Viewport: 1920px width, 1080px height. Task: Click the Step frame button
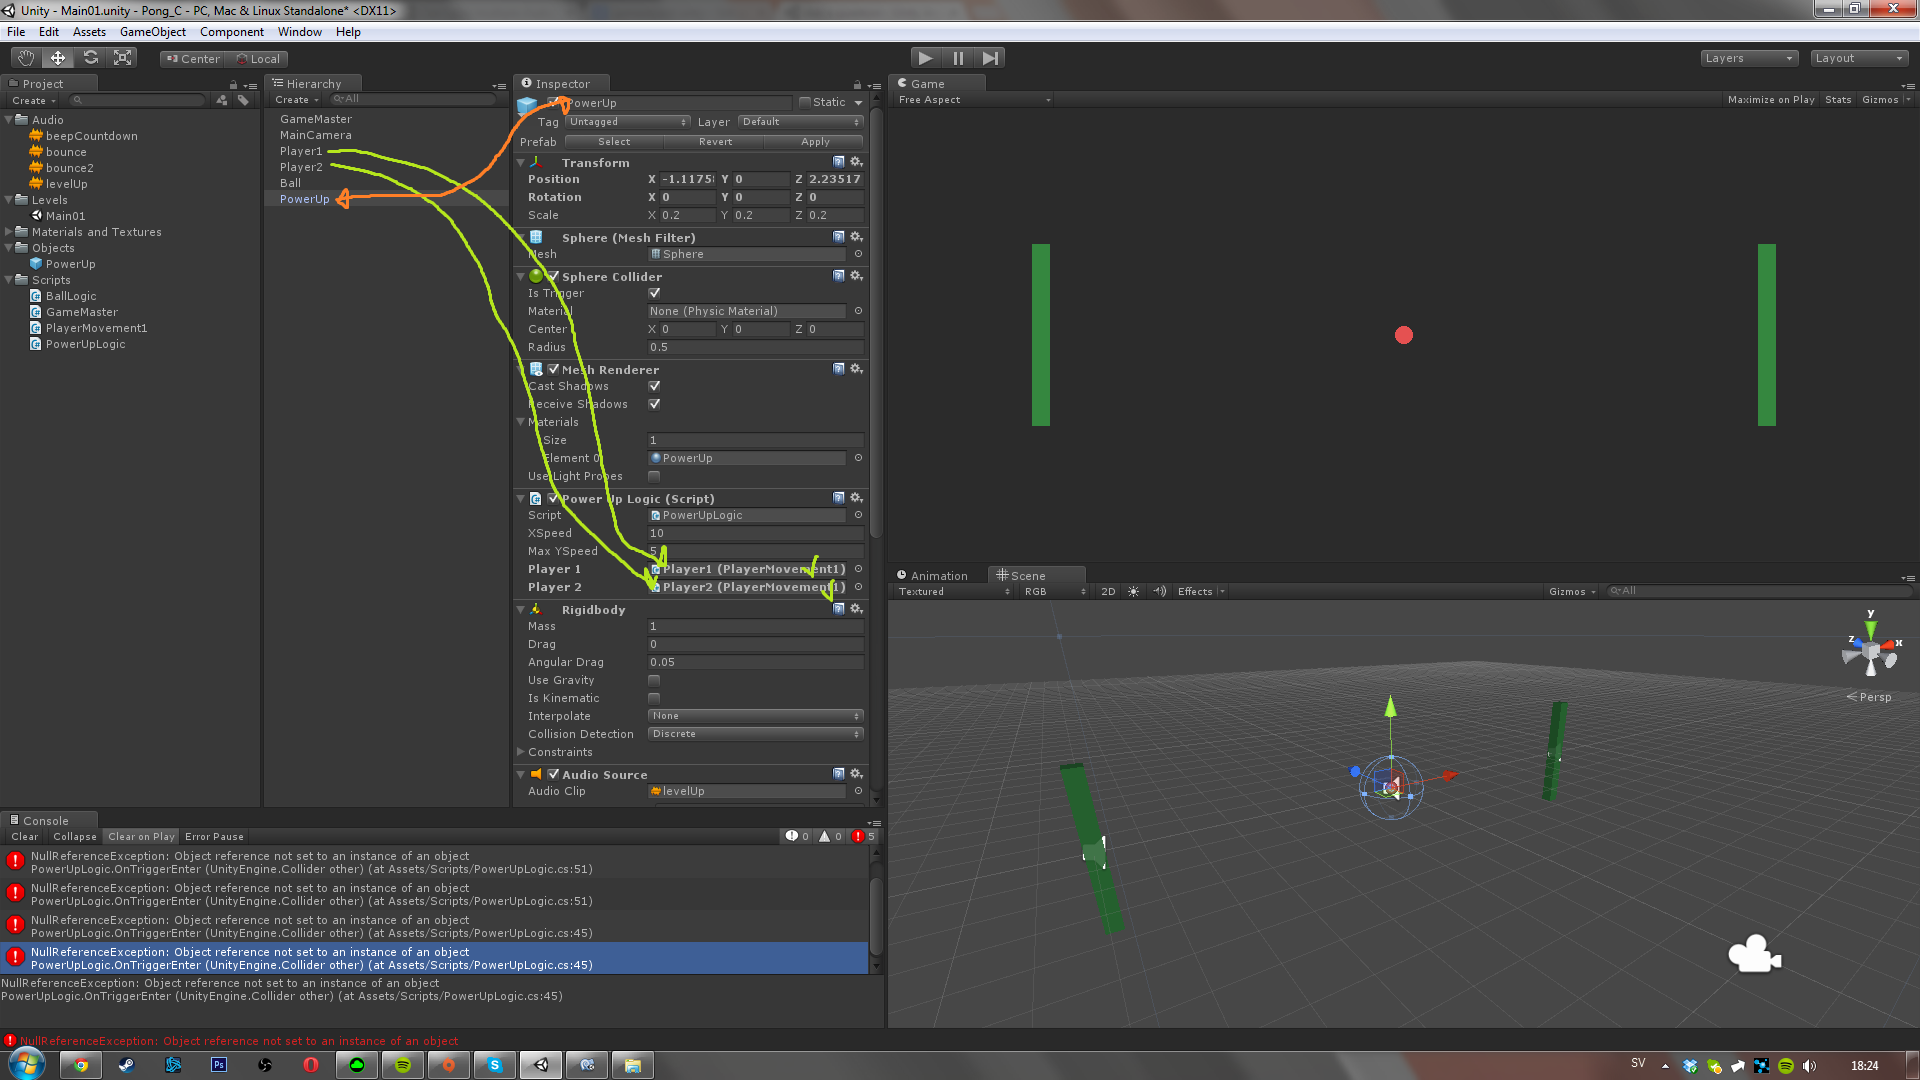(x=990, y=58)
